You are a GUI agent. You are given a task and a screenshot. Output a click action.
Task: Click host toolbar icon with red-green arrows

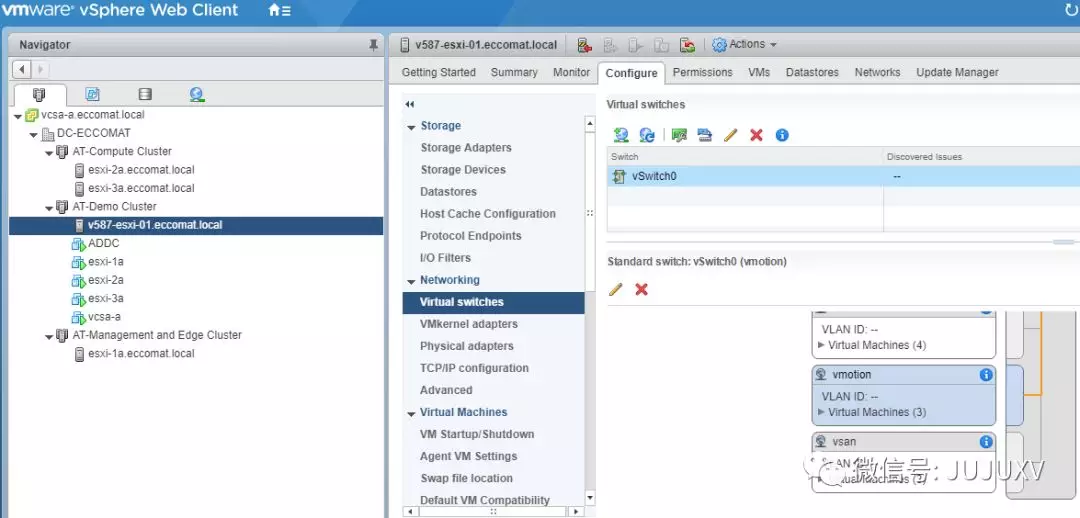click(687, 45)
